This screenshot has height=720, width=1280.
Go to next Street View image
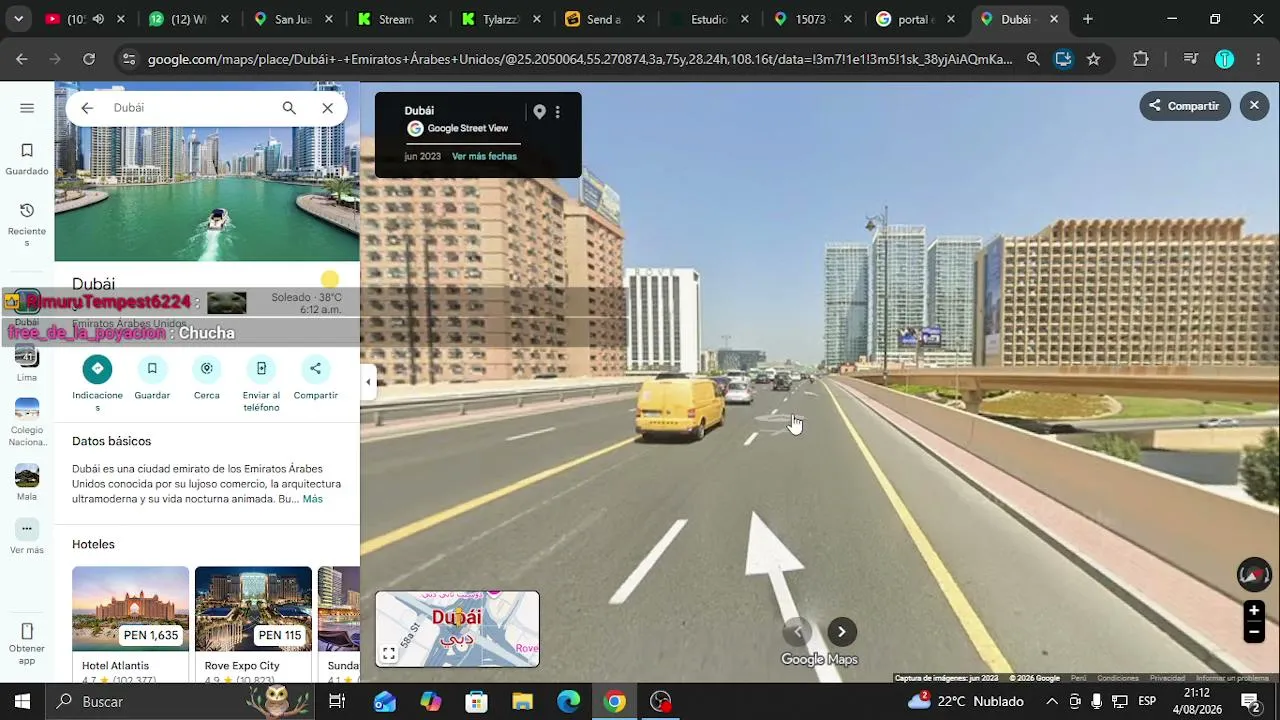[x=842, y=631]
